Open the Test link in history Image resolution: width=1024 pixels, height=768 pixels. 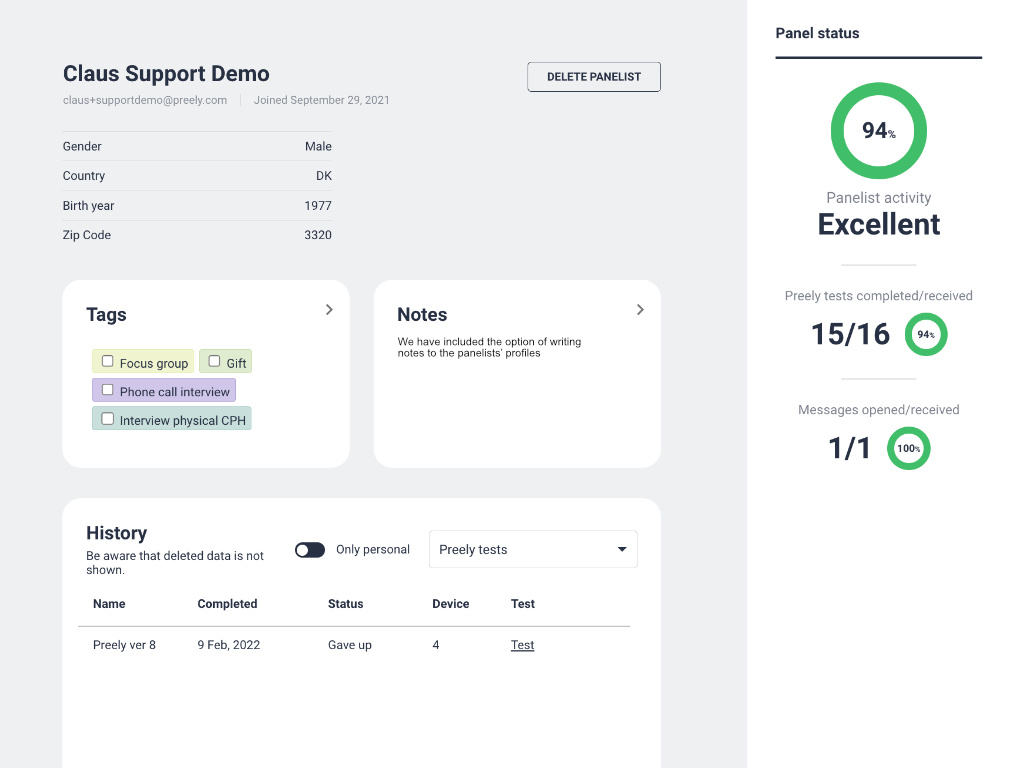coord(522,645)
